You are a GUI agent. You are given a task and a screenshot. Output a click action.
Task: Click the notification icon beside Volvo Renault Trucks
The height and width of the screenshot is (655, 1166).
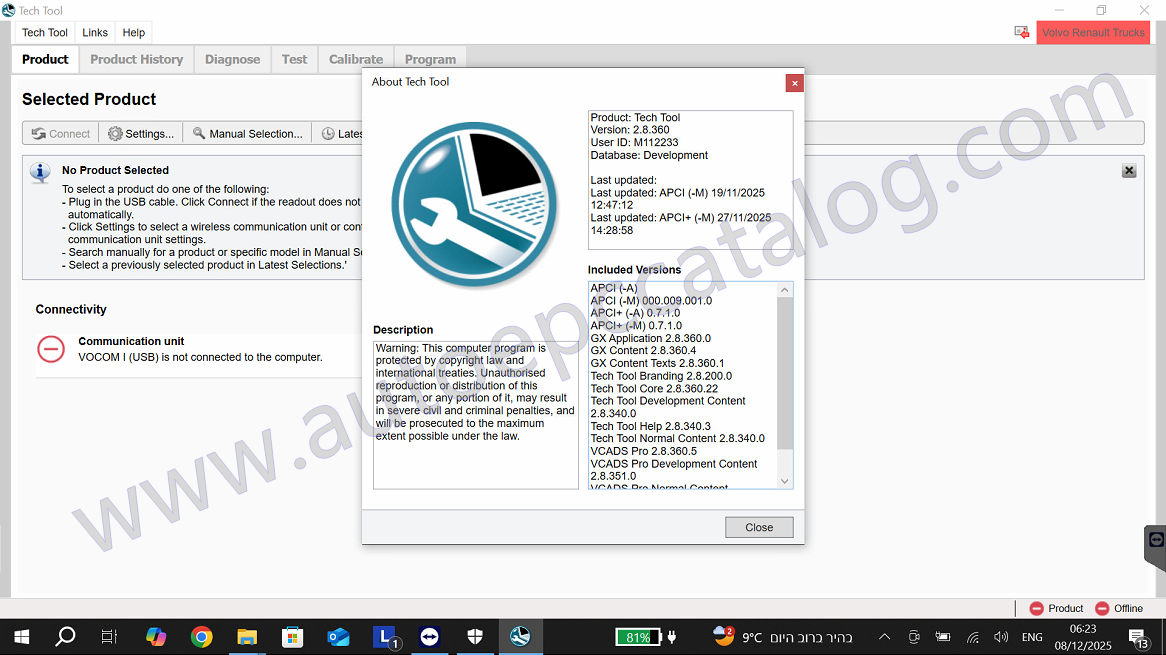(x=1021, y=33)
